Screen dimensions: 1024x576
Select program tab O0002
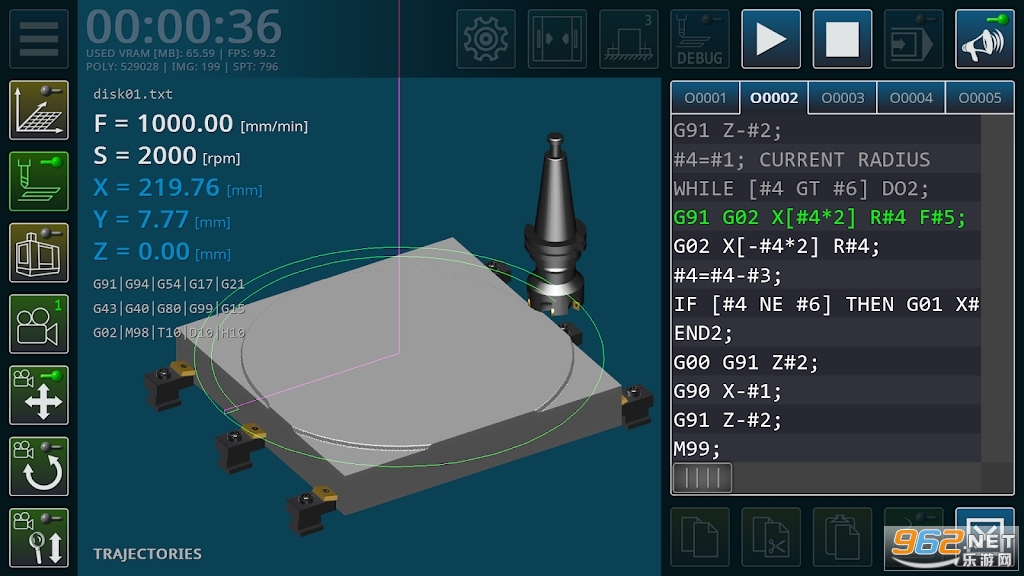click(x=774, y=98)
